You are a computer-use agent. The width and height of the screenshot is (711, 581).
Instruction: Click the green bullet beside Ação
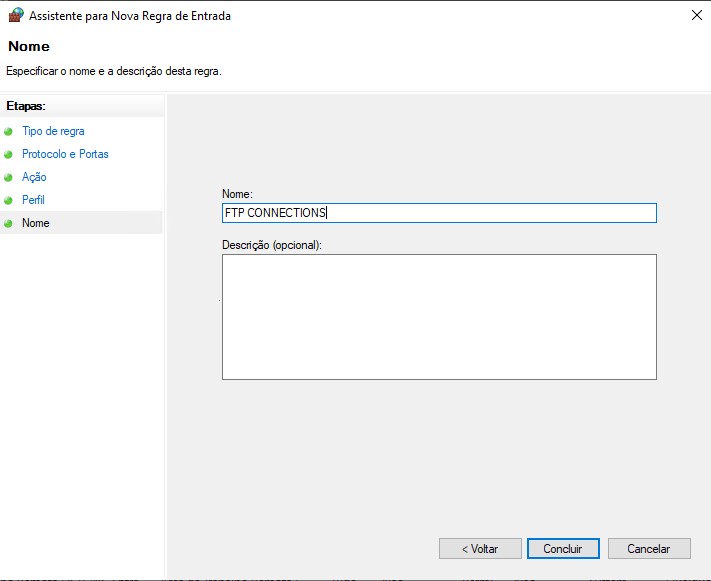point(9,177)
